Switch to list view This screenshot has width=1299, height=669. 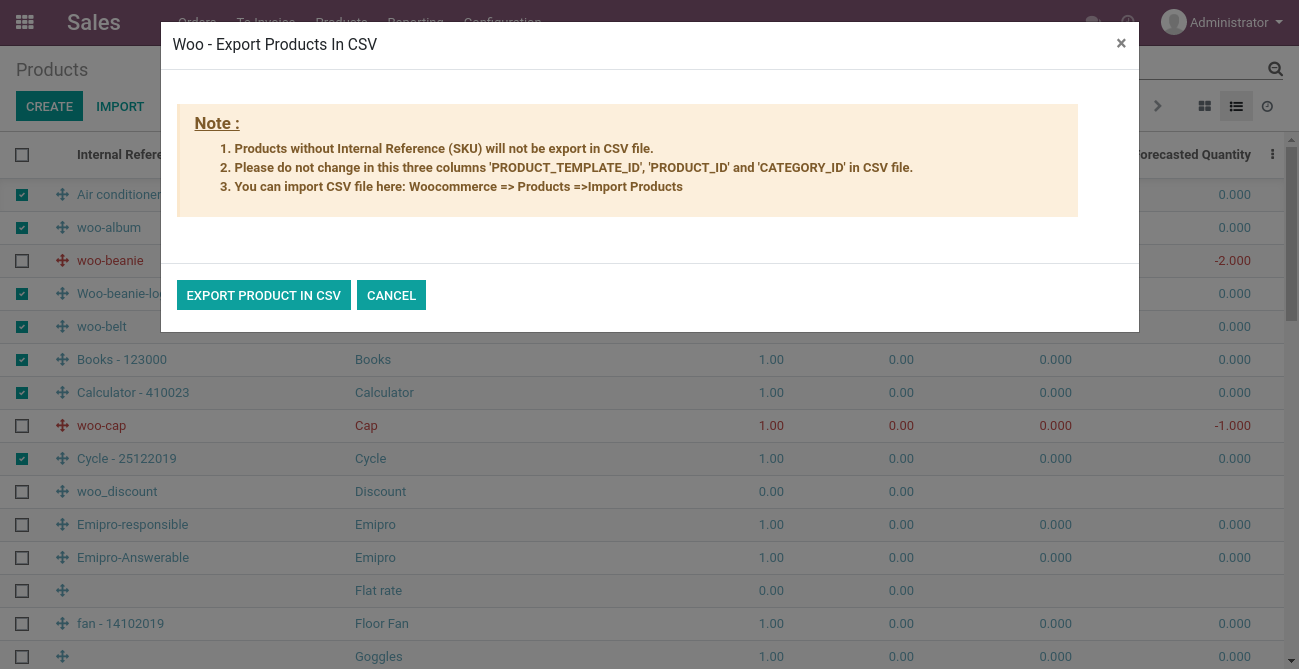point(1236,106)
